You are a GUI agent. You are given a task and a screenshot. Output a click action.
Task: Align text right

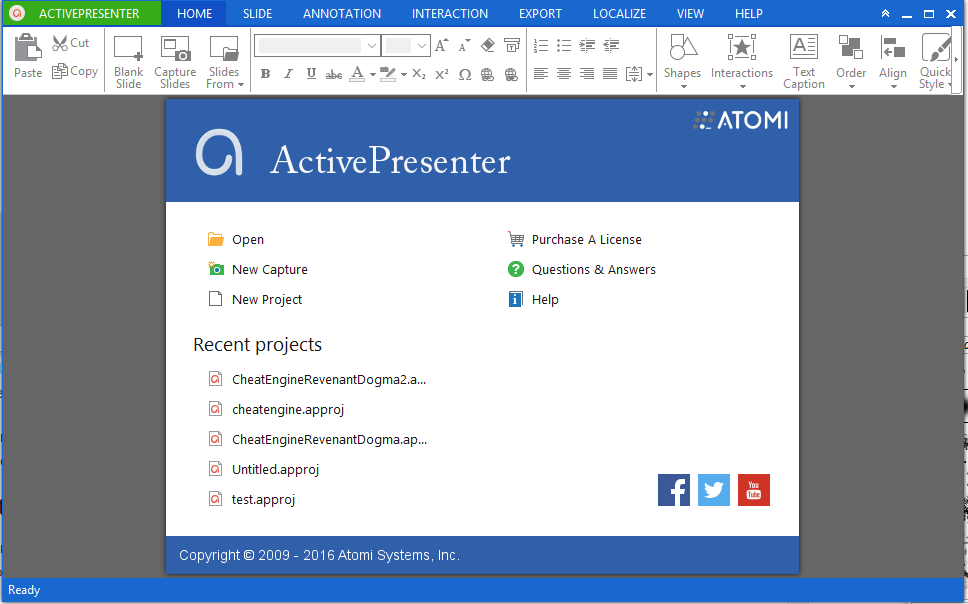coord(587,74)
